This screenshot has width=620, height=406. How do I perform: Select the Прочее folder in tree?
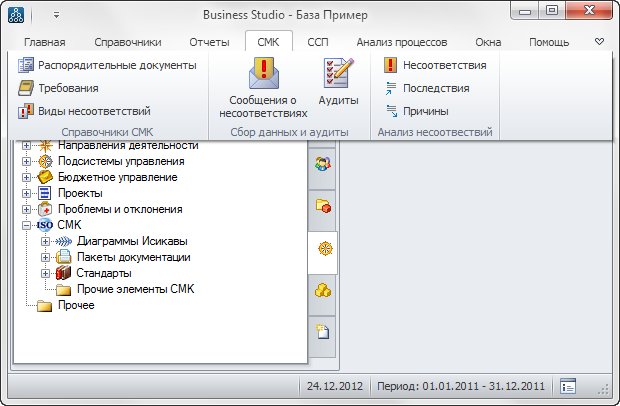76,305
